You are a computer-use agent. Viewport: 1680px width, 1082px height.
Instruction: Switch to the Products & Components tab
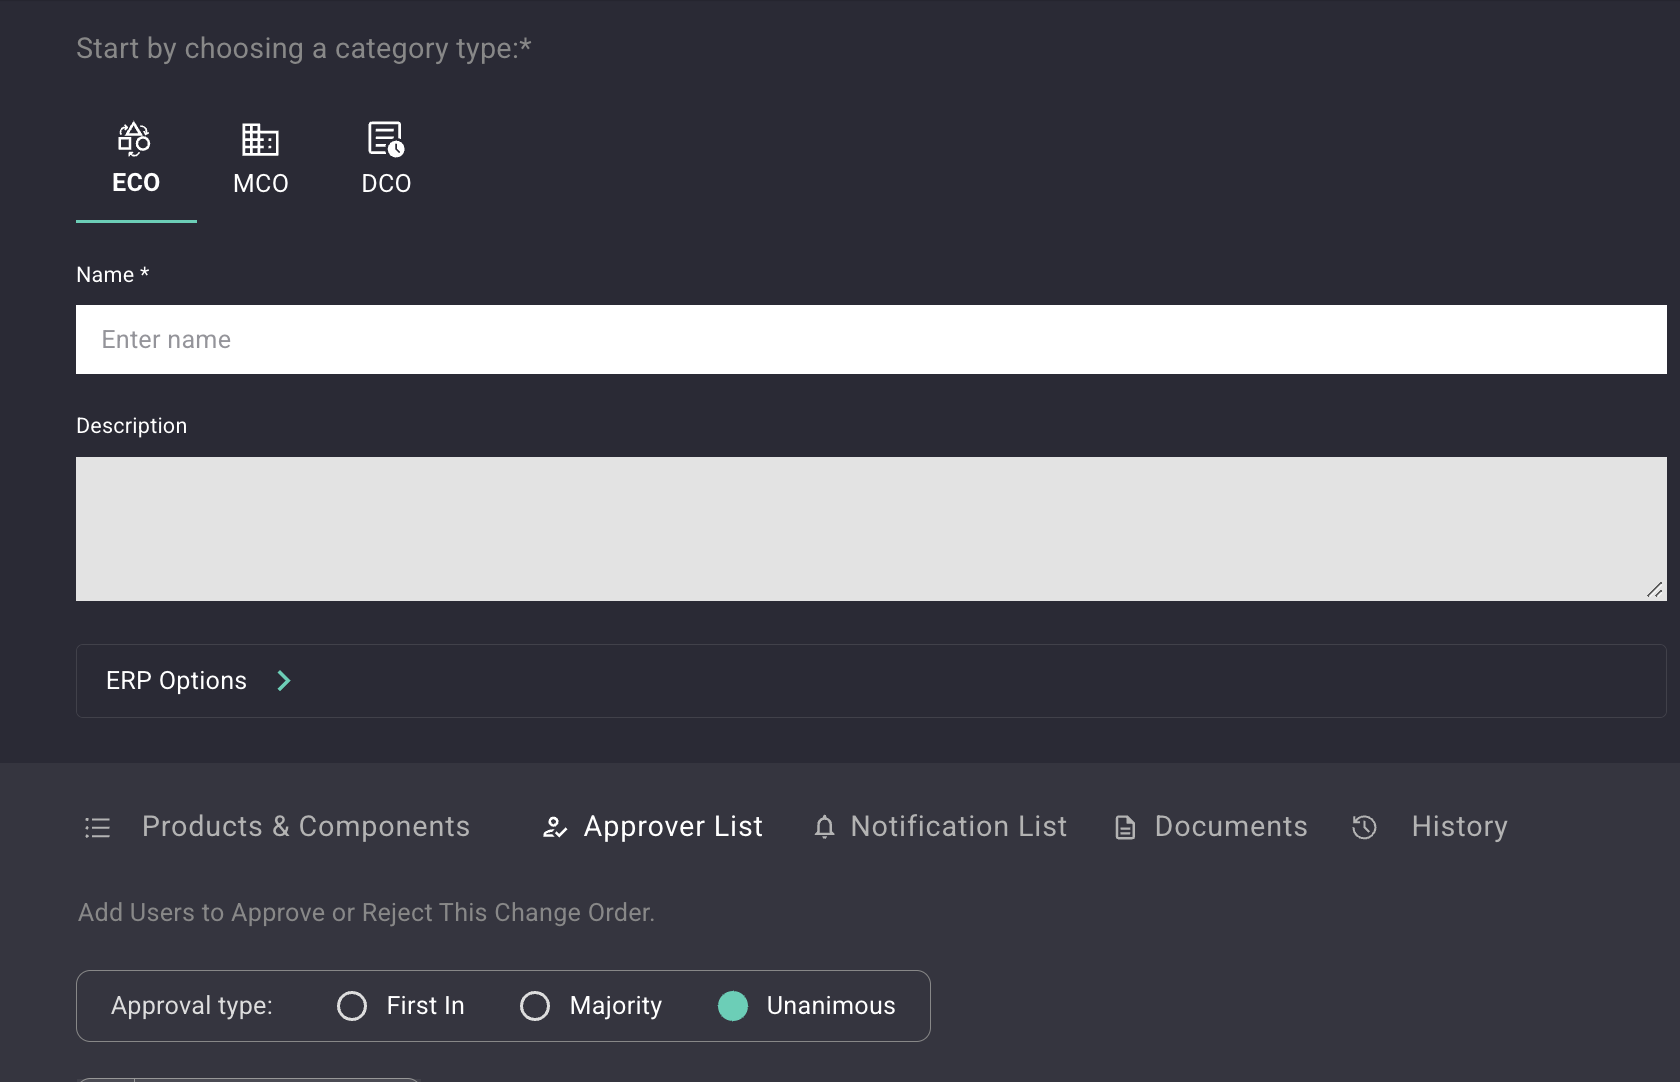305,827
